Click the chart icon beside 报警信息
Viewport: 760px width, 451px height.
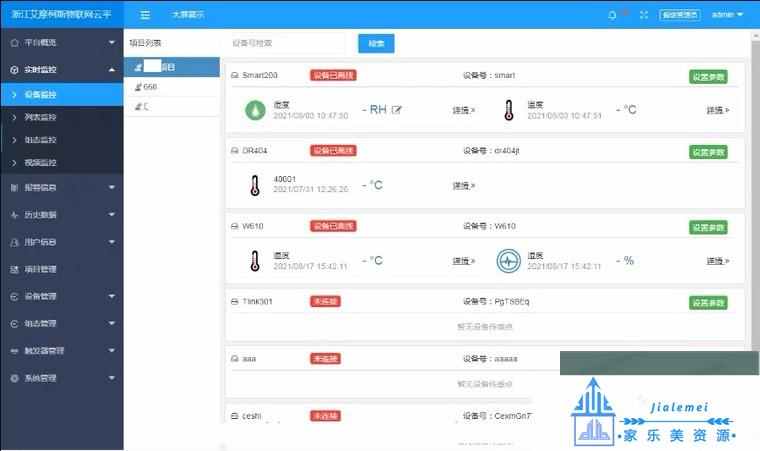click(x=15, y=188)
